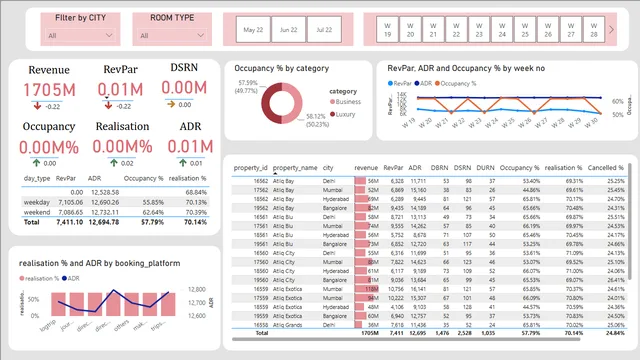Viewport: 640px width, 360px height.
Task: Click the Business segment of donut chart
Action: click(x=297, y=104)
